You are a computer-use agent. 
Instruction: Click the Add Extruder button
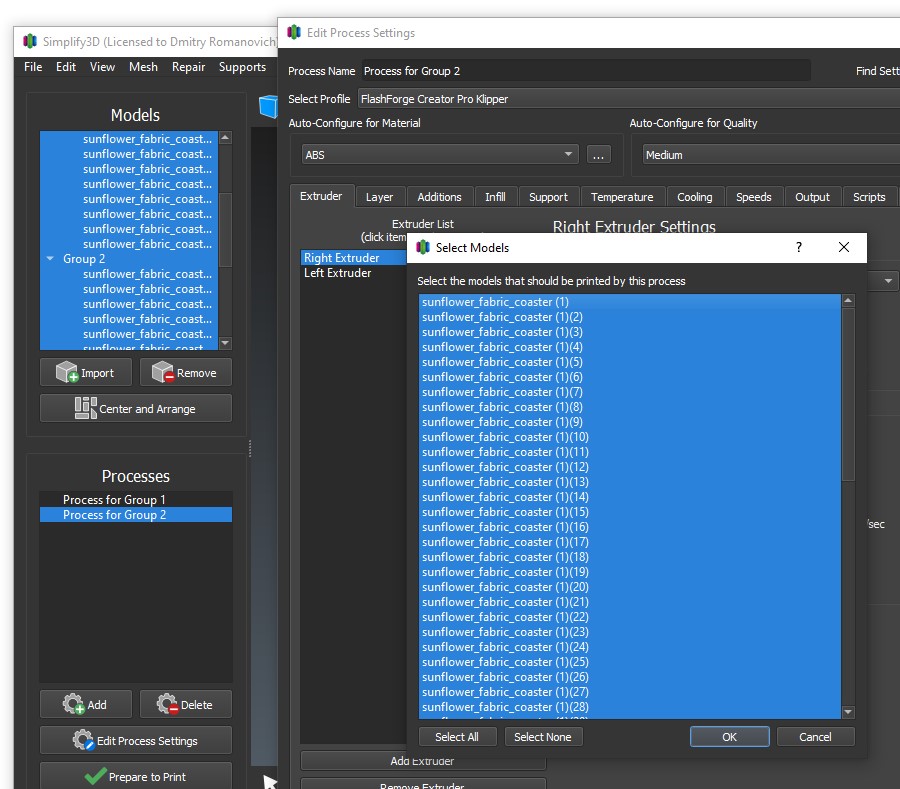click(x=423, y=761)
